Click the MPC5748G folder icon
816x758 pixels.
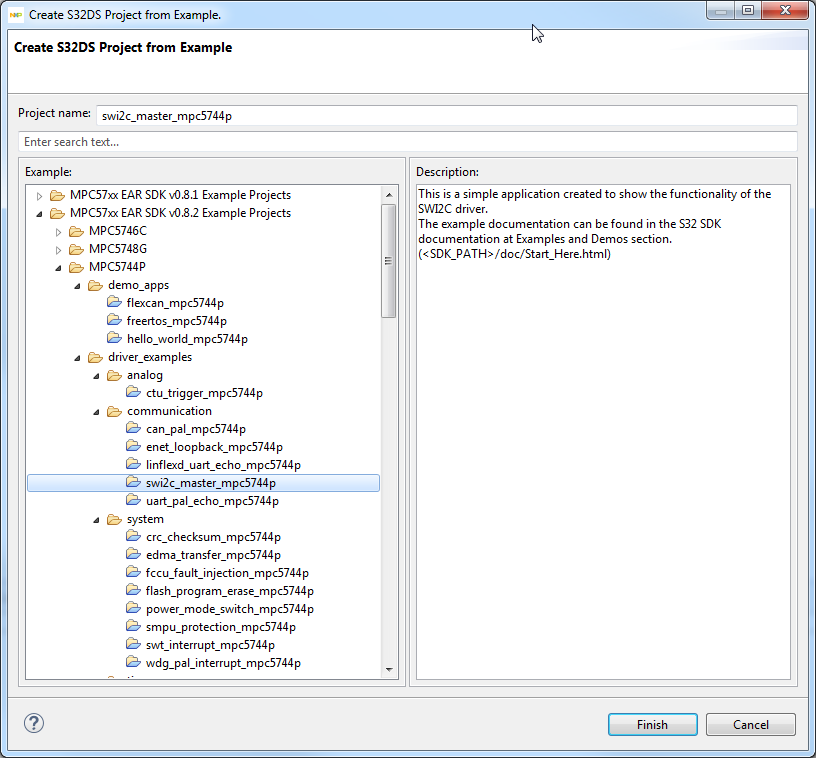pos(76,249)
